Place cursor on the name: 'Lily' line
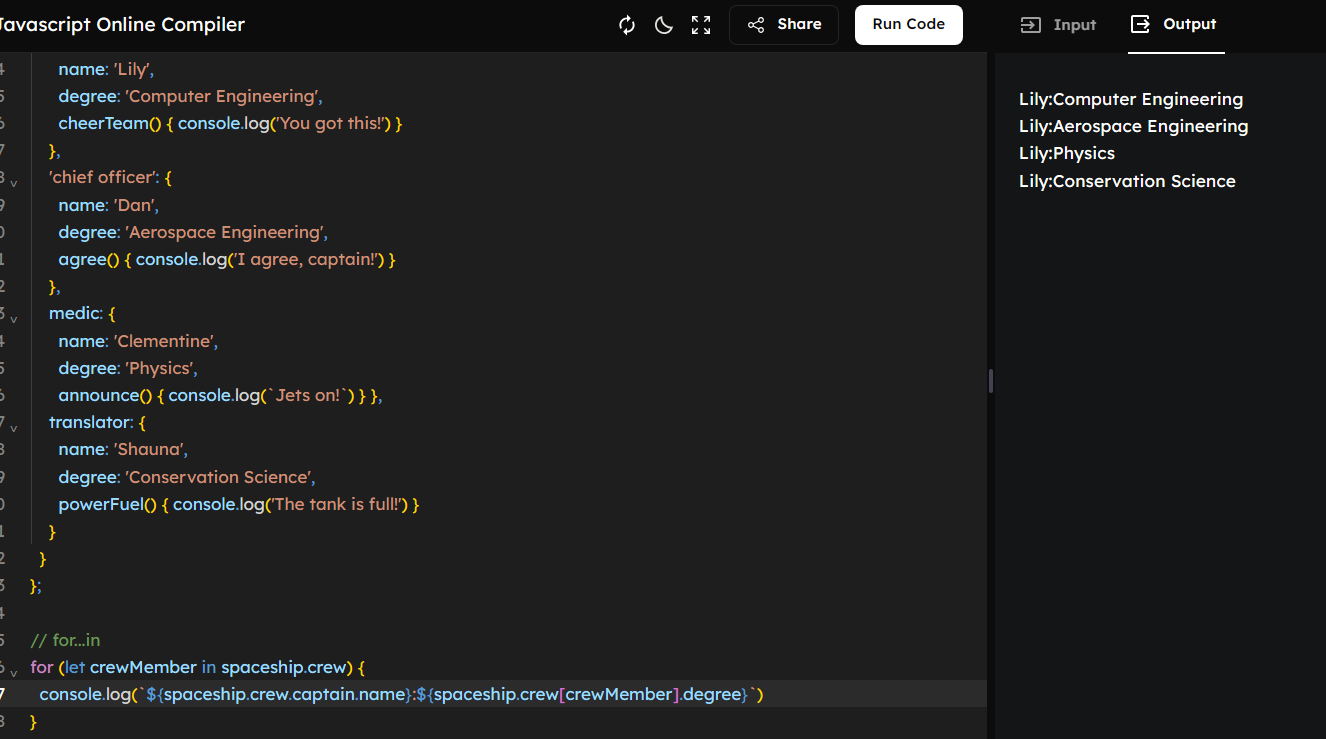Image resolution: width=1326 pixels, height=739 pixels. [105, 69]
